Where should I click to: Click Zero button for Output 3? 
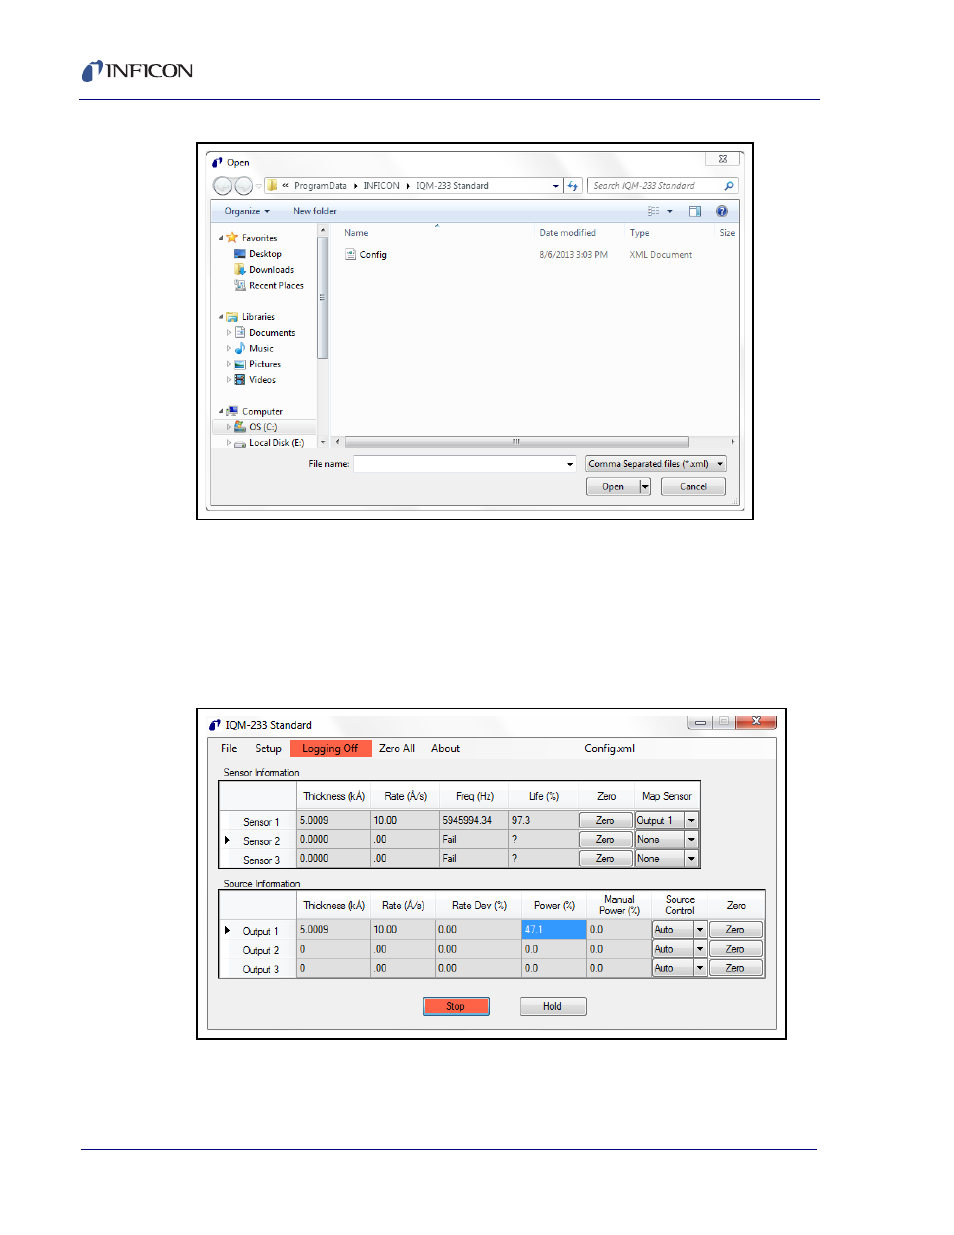[735, 968]
